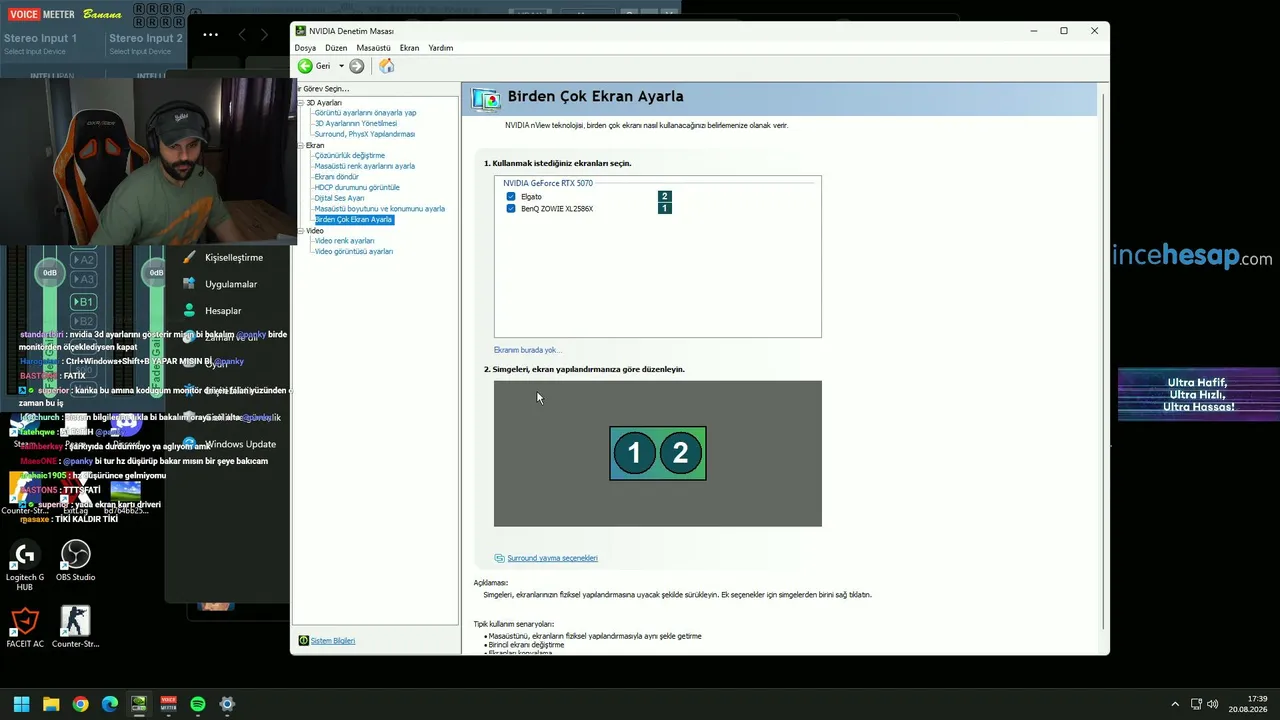Click the Stereo Input 1 device selector
This screenshot has width=1280, height=720.
[x=35, y=51]
